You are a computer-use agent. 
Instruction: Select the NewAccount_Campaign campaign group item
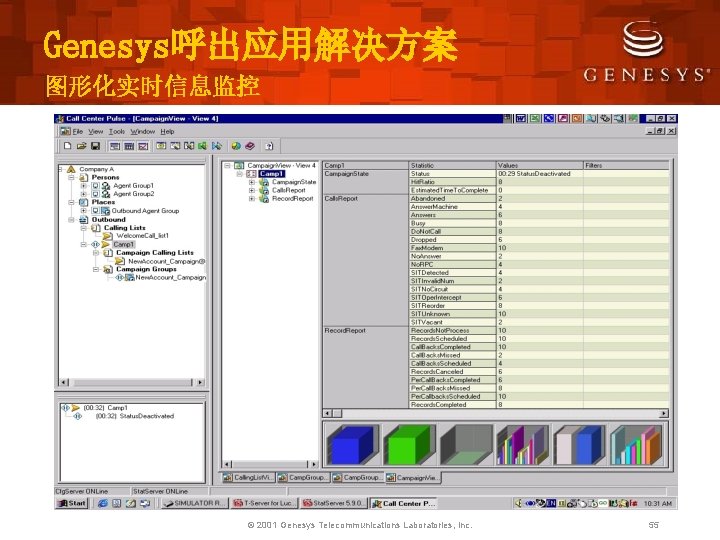[x=170, y=277]
